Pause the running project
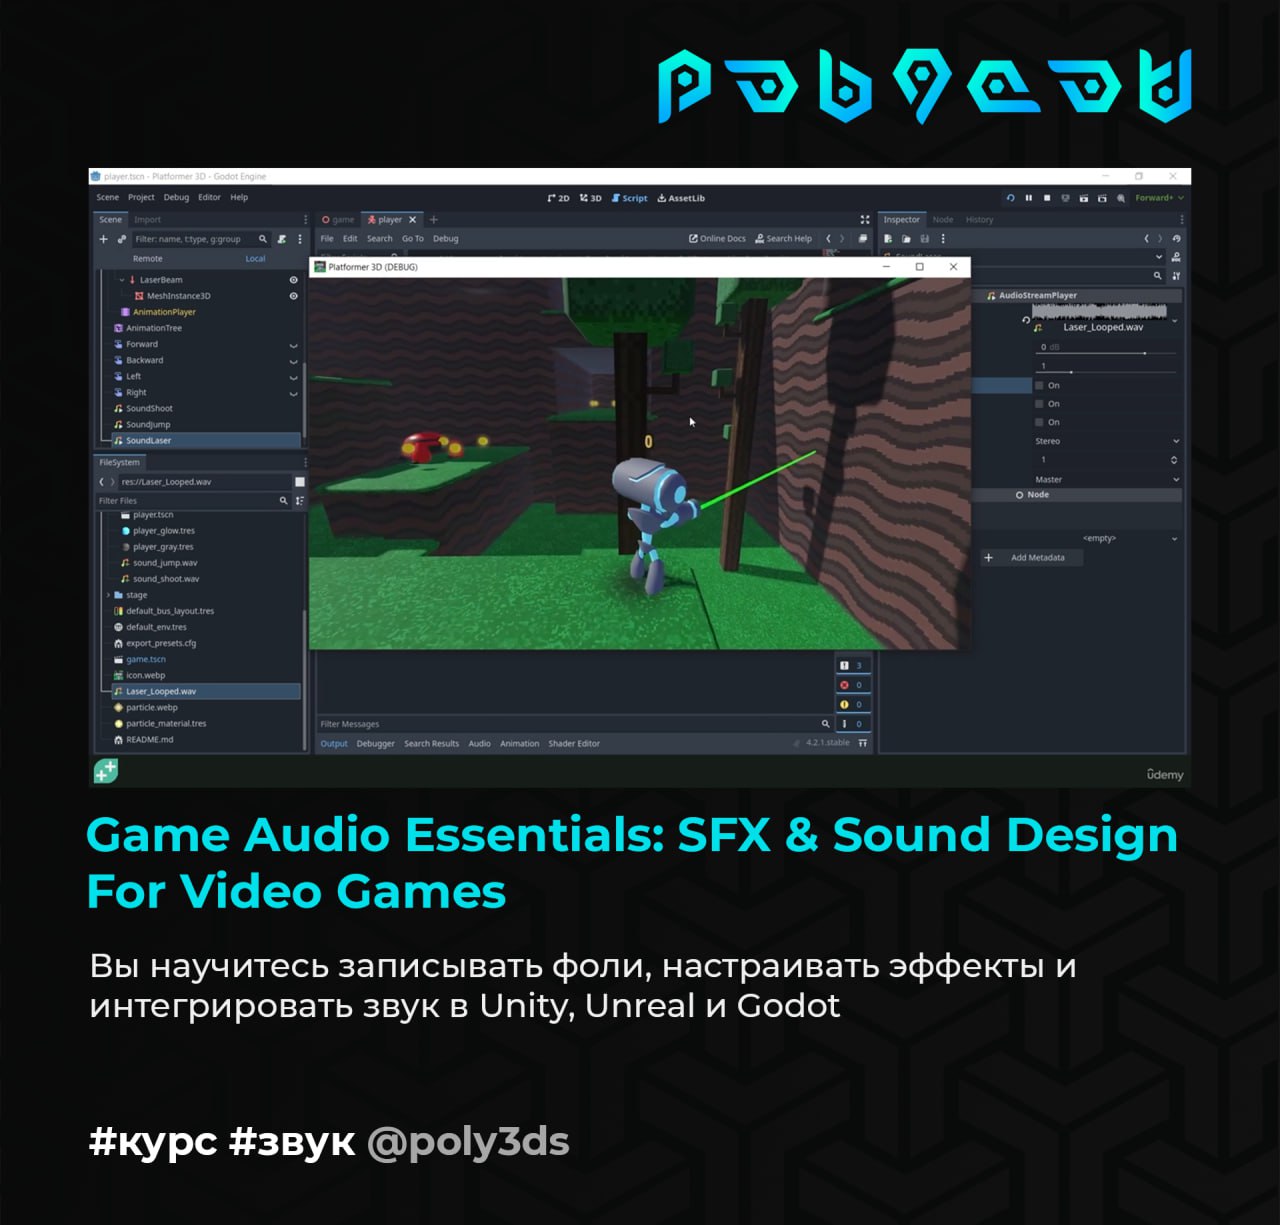The width and height of the screenshot is (1280, 1225). [x=1028, y=198]
